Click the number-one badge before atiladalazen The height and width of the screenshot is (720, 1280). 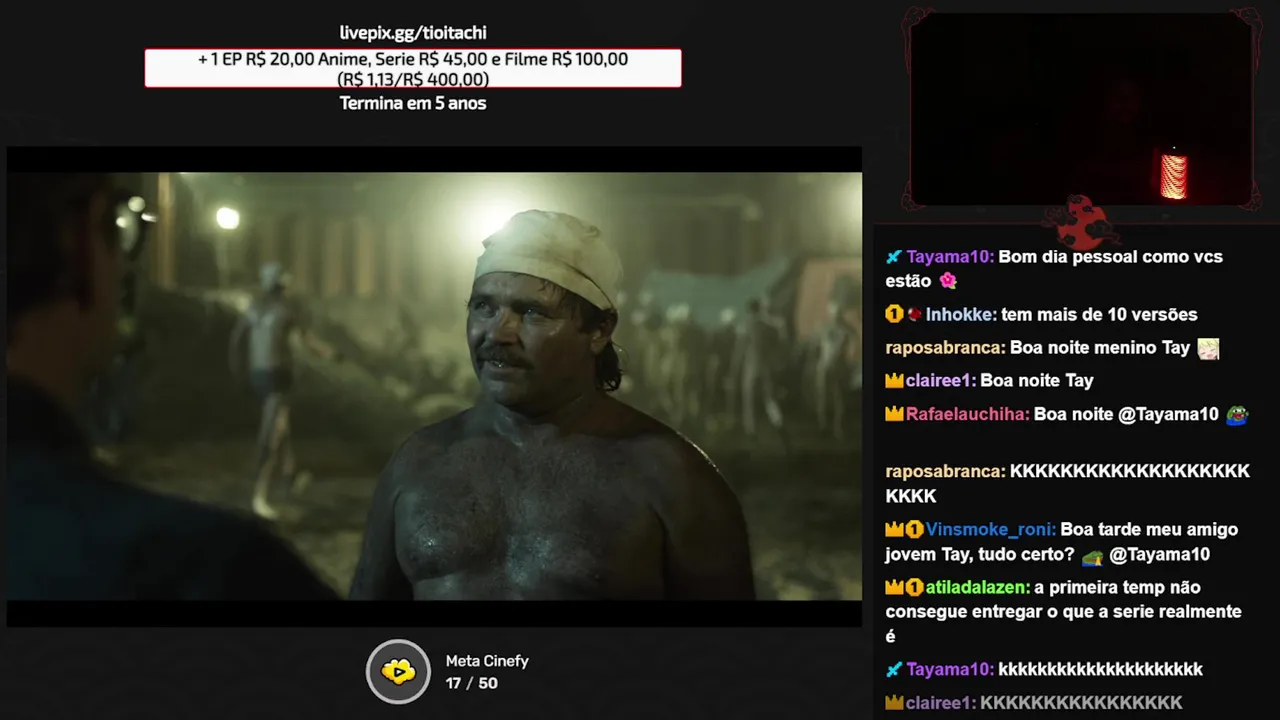click(x=914, y=588)
